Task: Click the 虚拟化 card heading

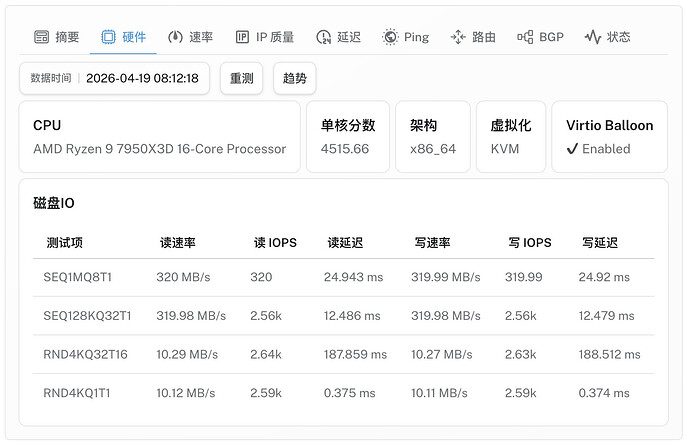Action: [510, 125]
